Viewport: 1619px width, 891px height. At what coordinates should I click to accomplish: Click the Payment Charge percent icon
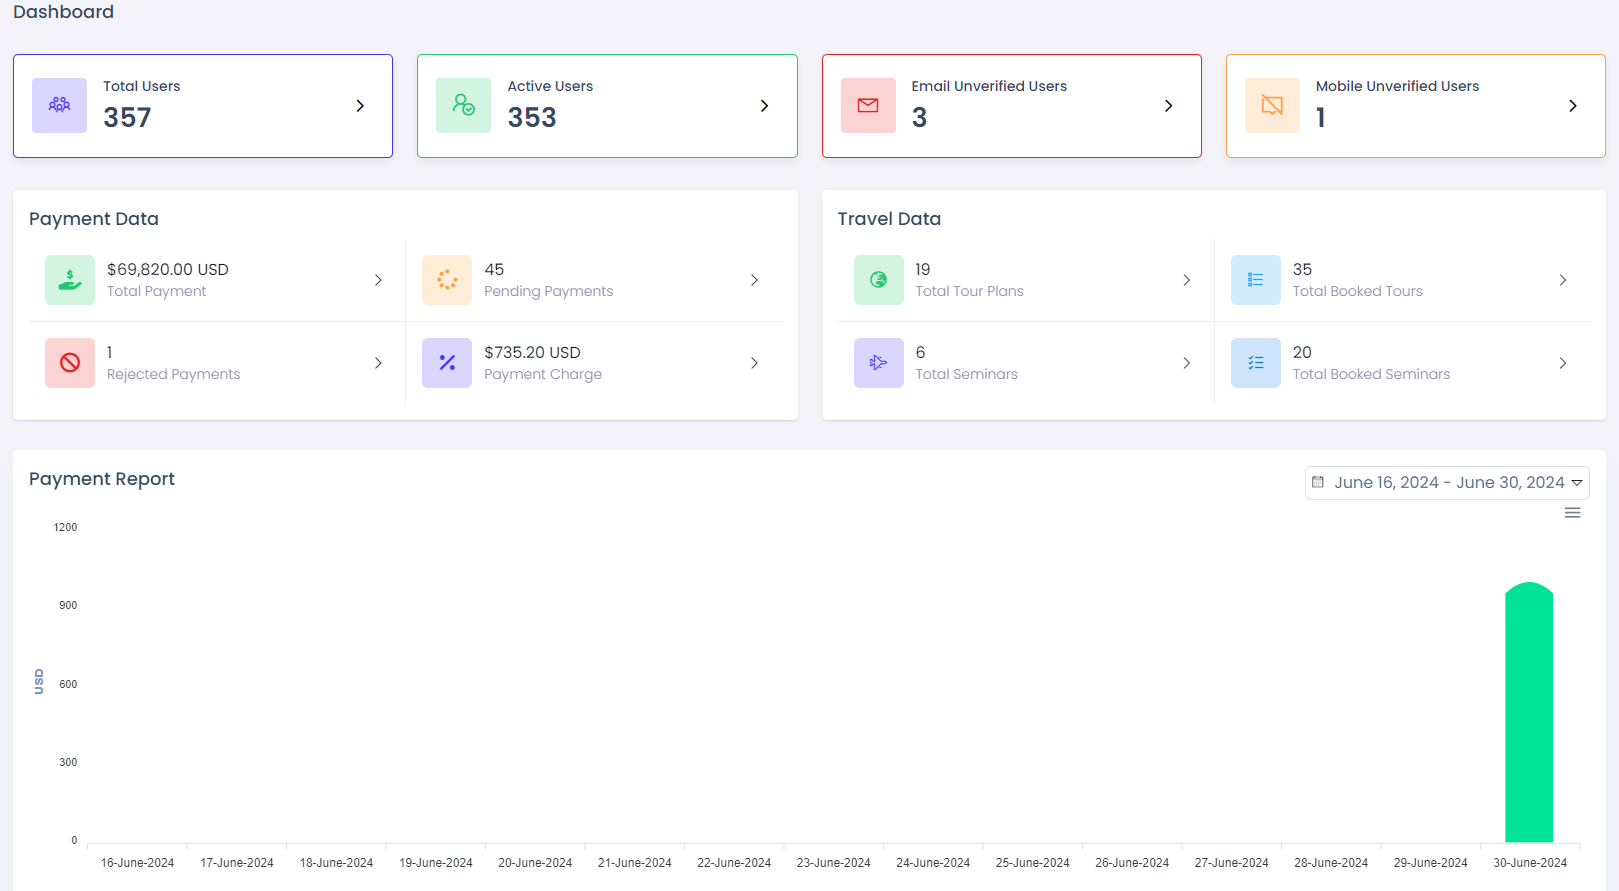coord(447,363)
